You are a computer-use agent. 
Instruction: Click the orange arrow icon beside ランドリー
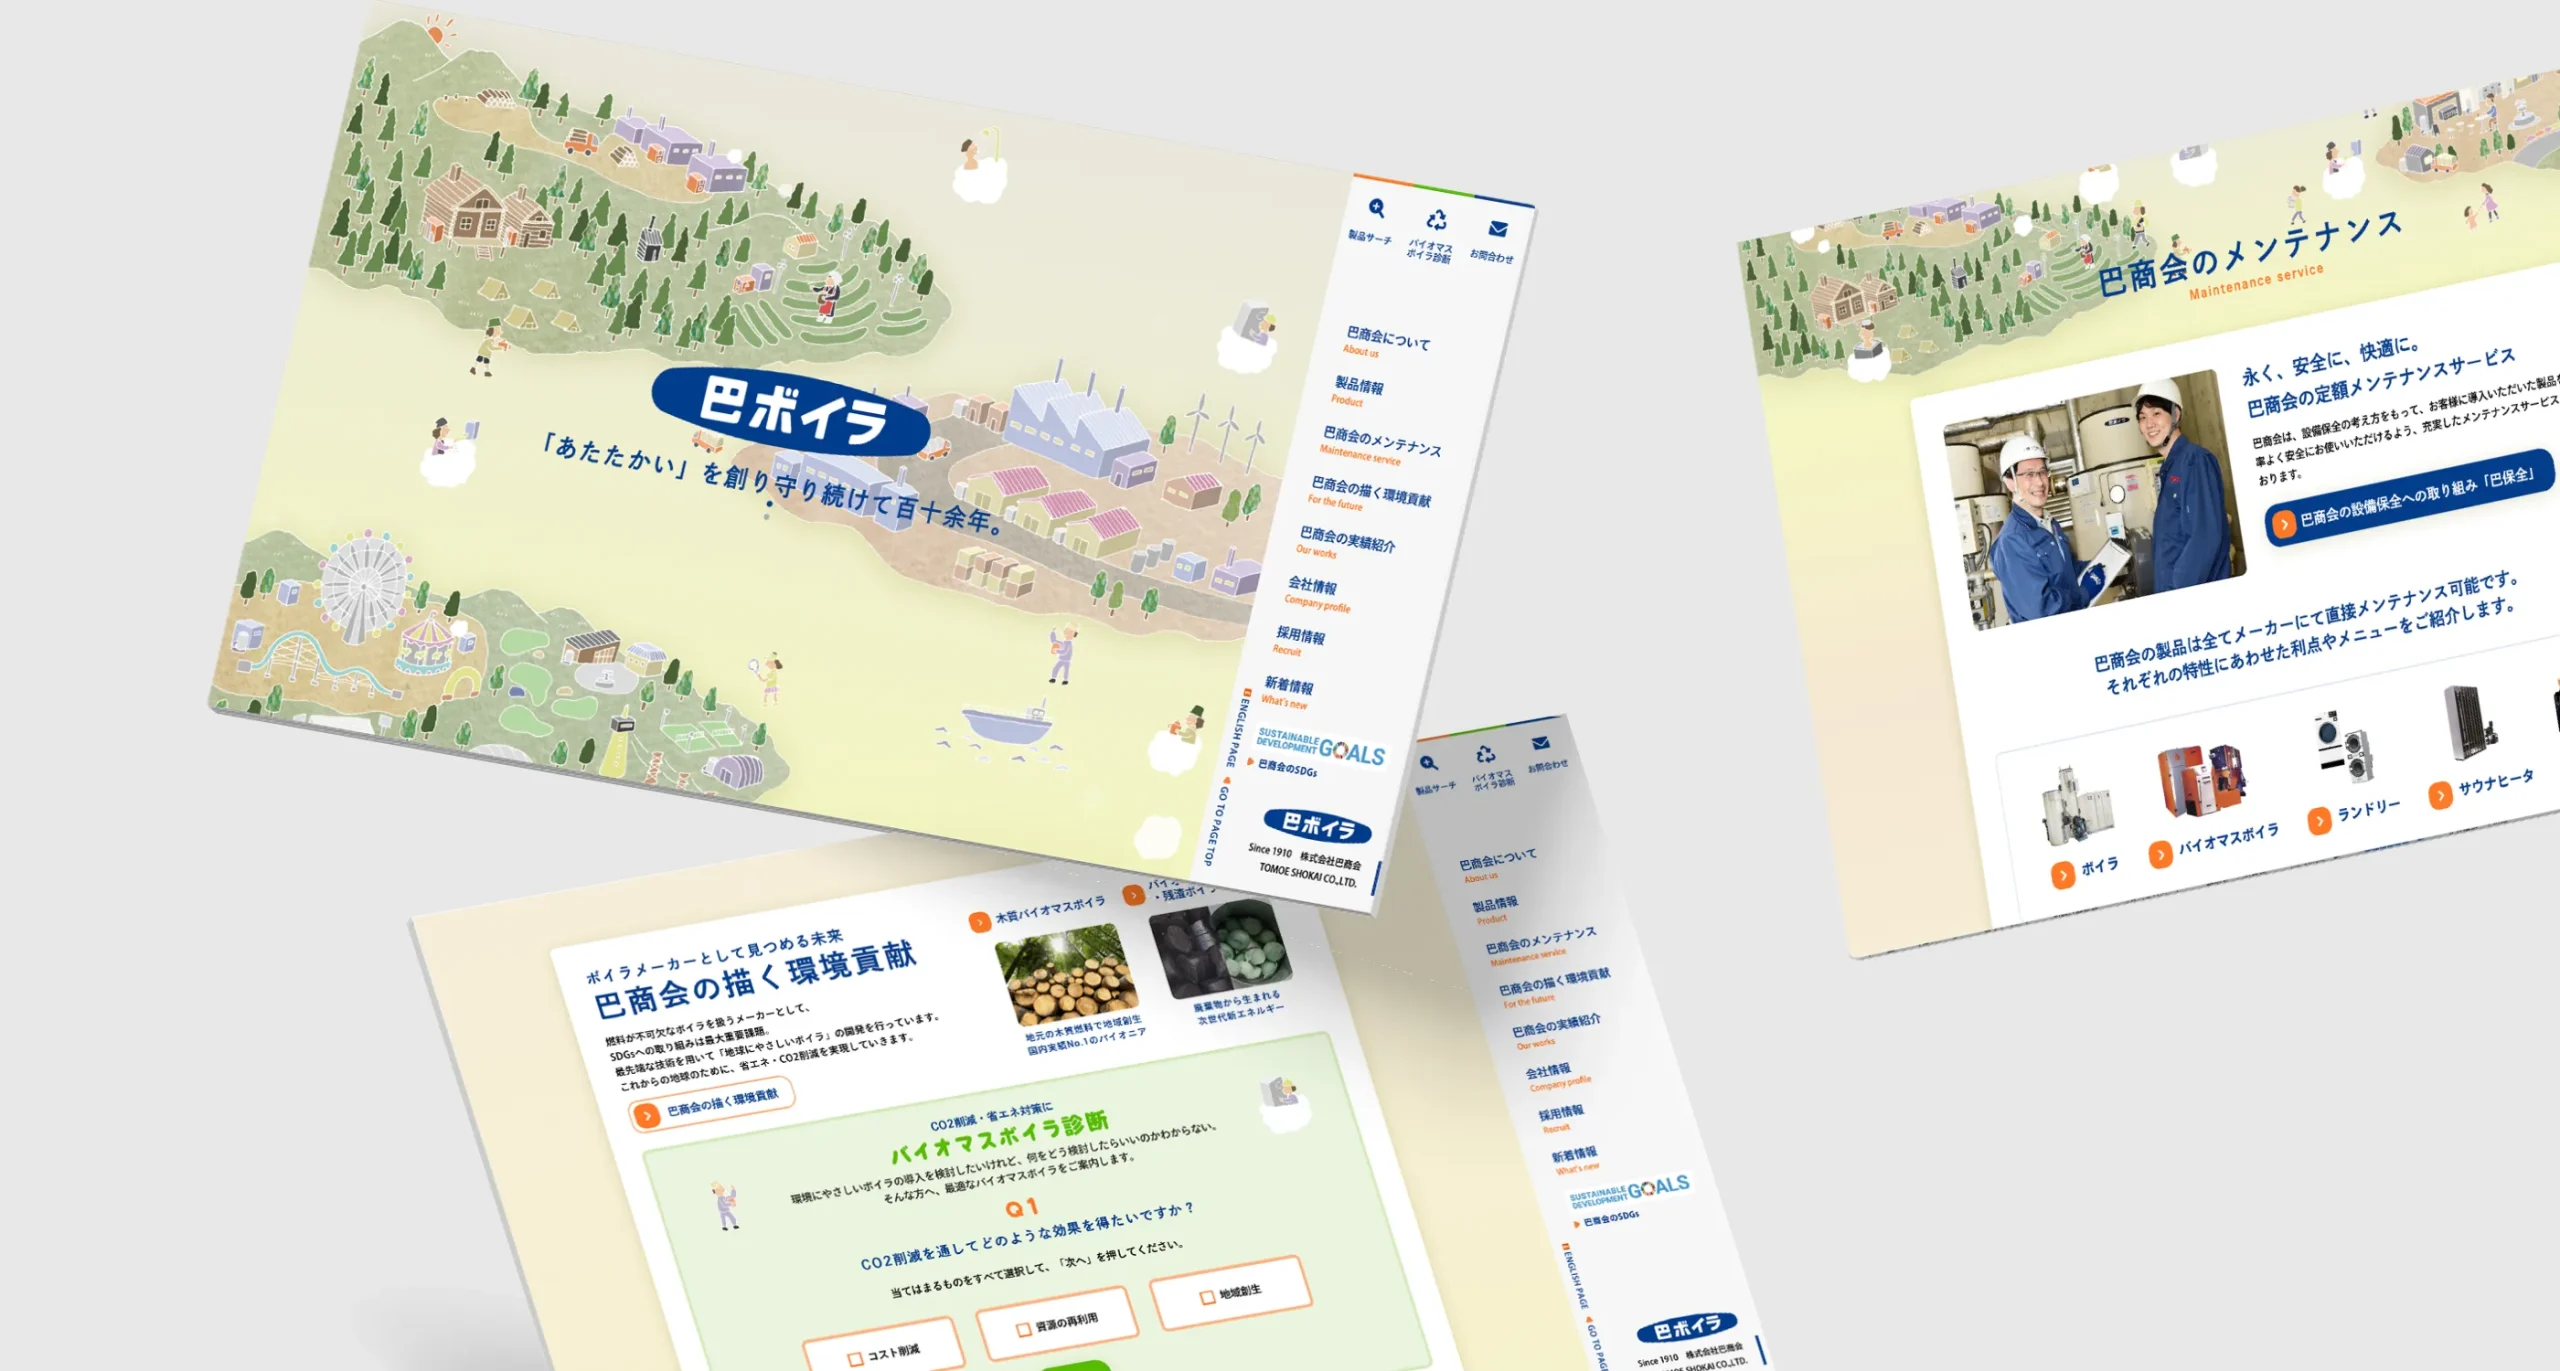coord(2318,821)
